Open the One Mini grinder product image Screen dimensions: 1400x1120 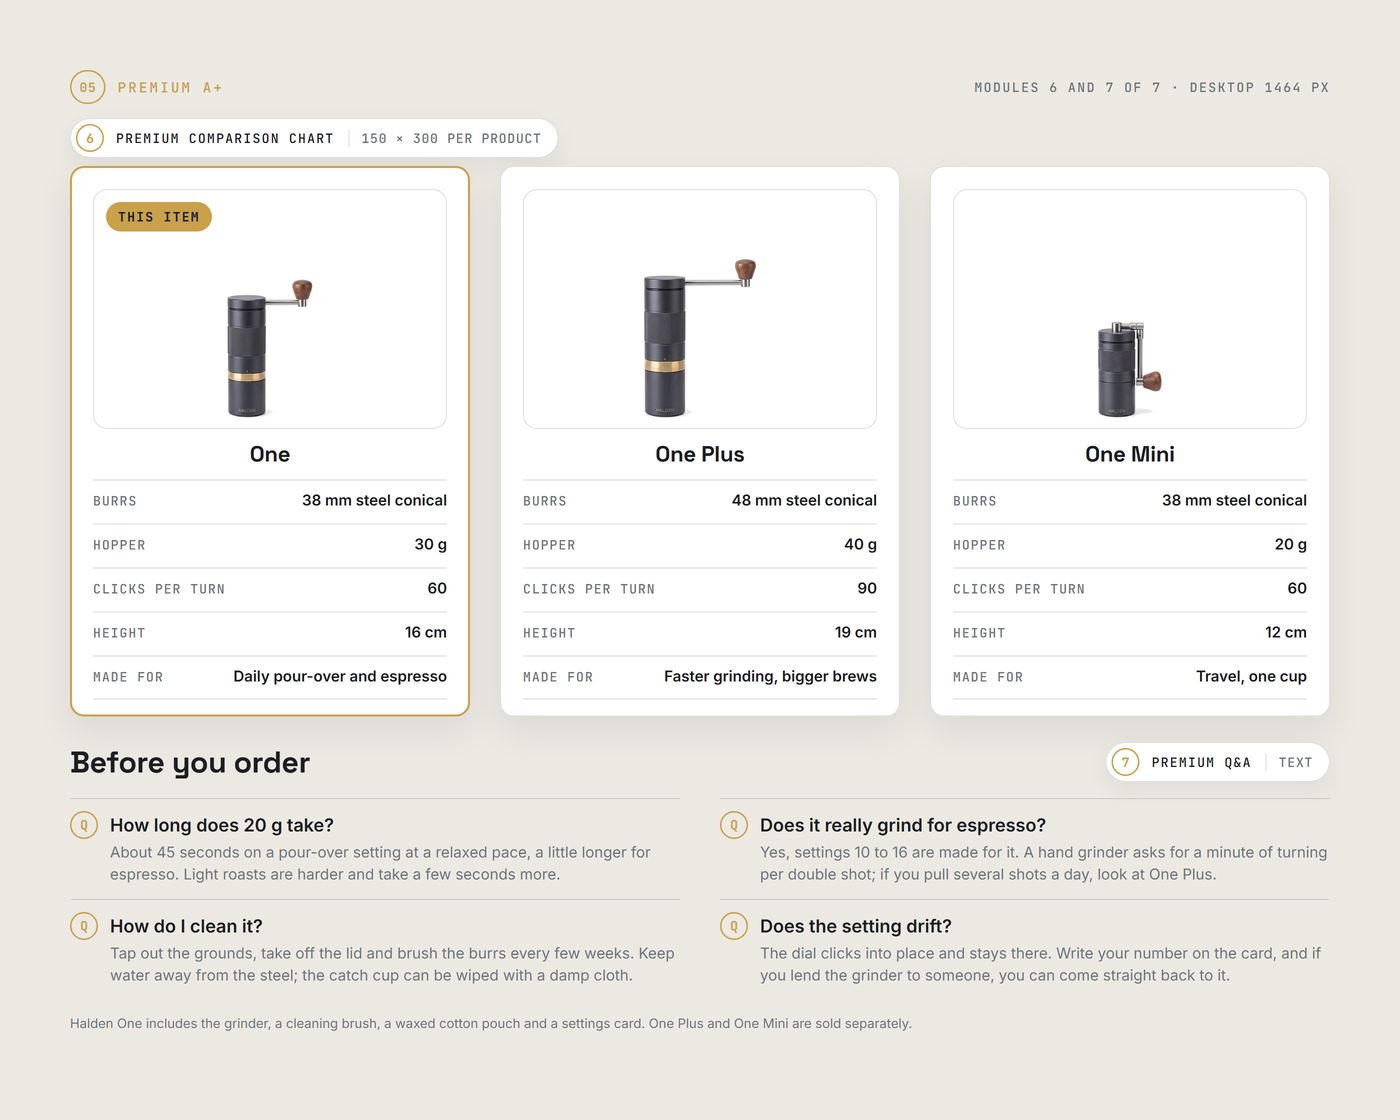click(1130, 309)
